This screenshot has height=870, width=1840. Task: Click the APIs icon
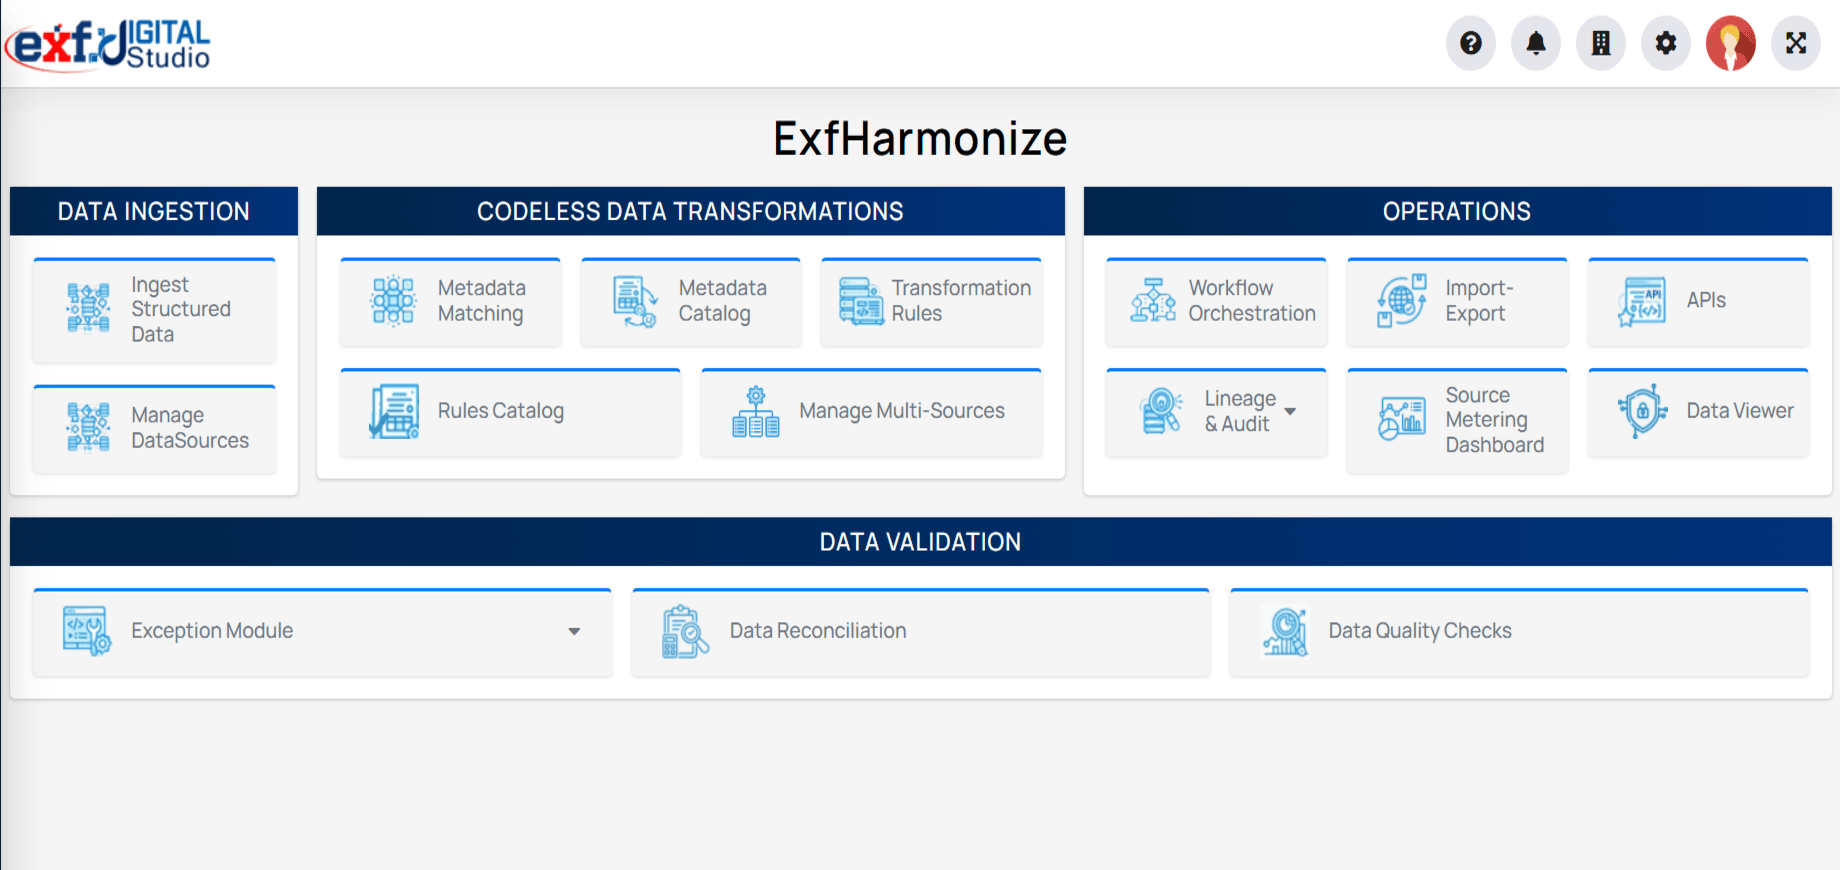(x=1642, y=301)
